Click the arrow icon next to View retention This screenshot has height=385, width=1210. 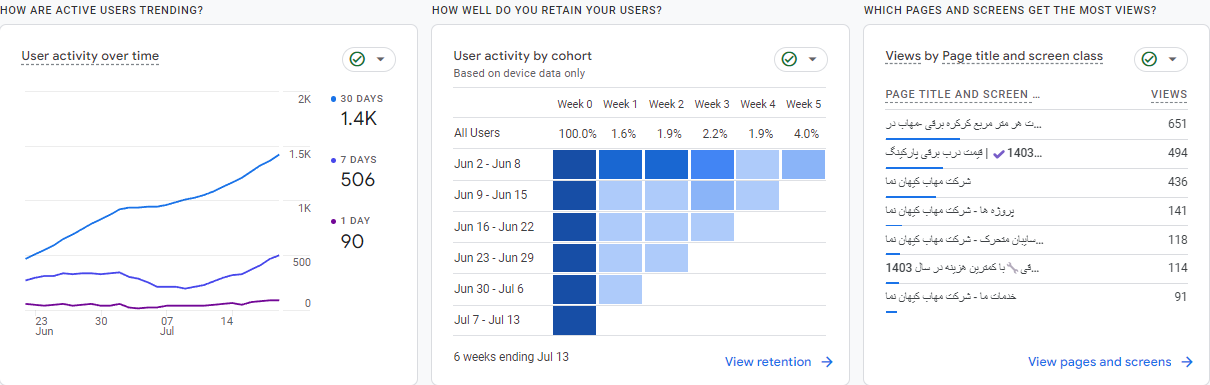pyautogui.click(x=826, y=362)
